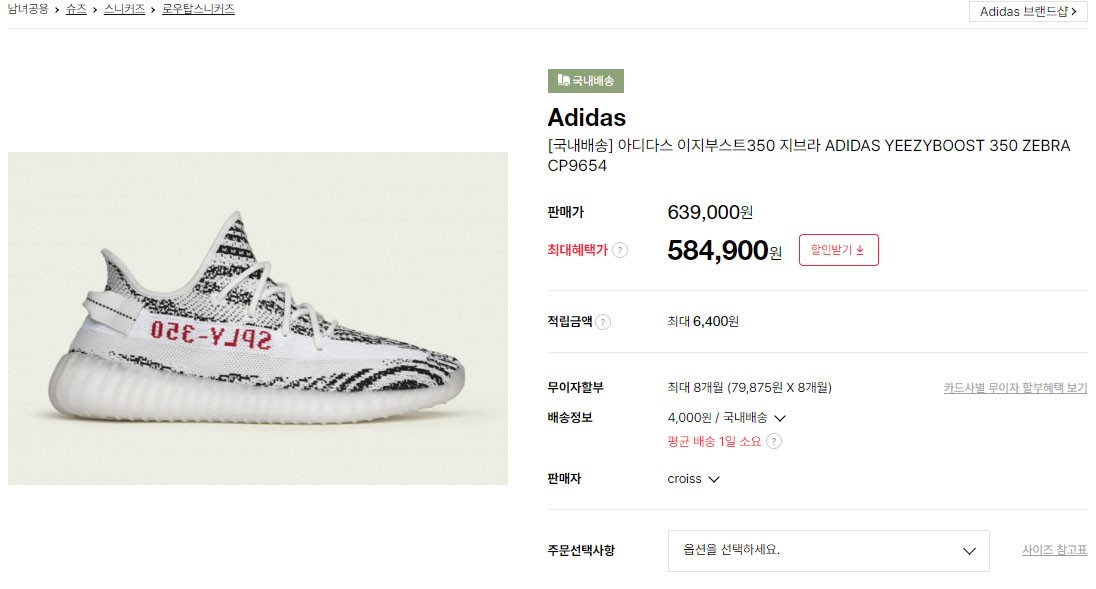Viewport: 1096px width, 589px height.
Task: Click the Yeezy Boost 350 Zebra product image
Action: pyautogui.click(x=258, y=318)
